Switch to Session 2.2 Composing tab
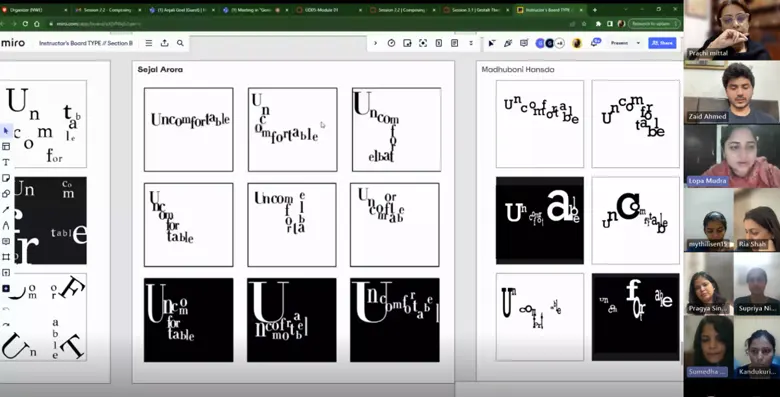The height and width of the screenshot is (397, 780). click(x=107, y=10)
